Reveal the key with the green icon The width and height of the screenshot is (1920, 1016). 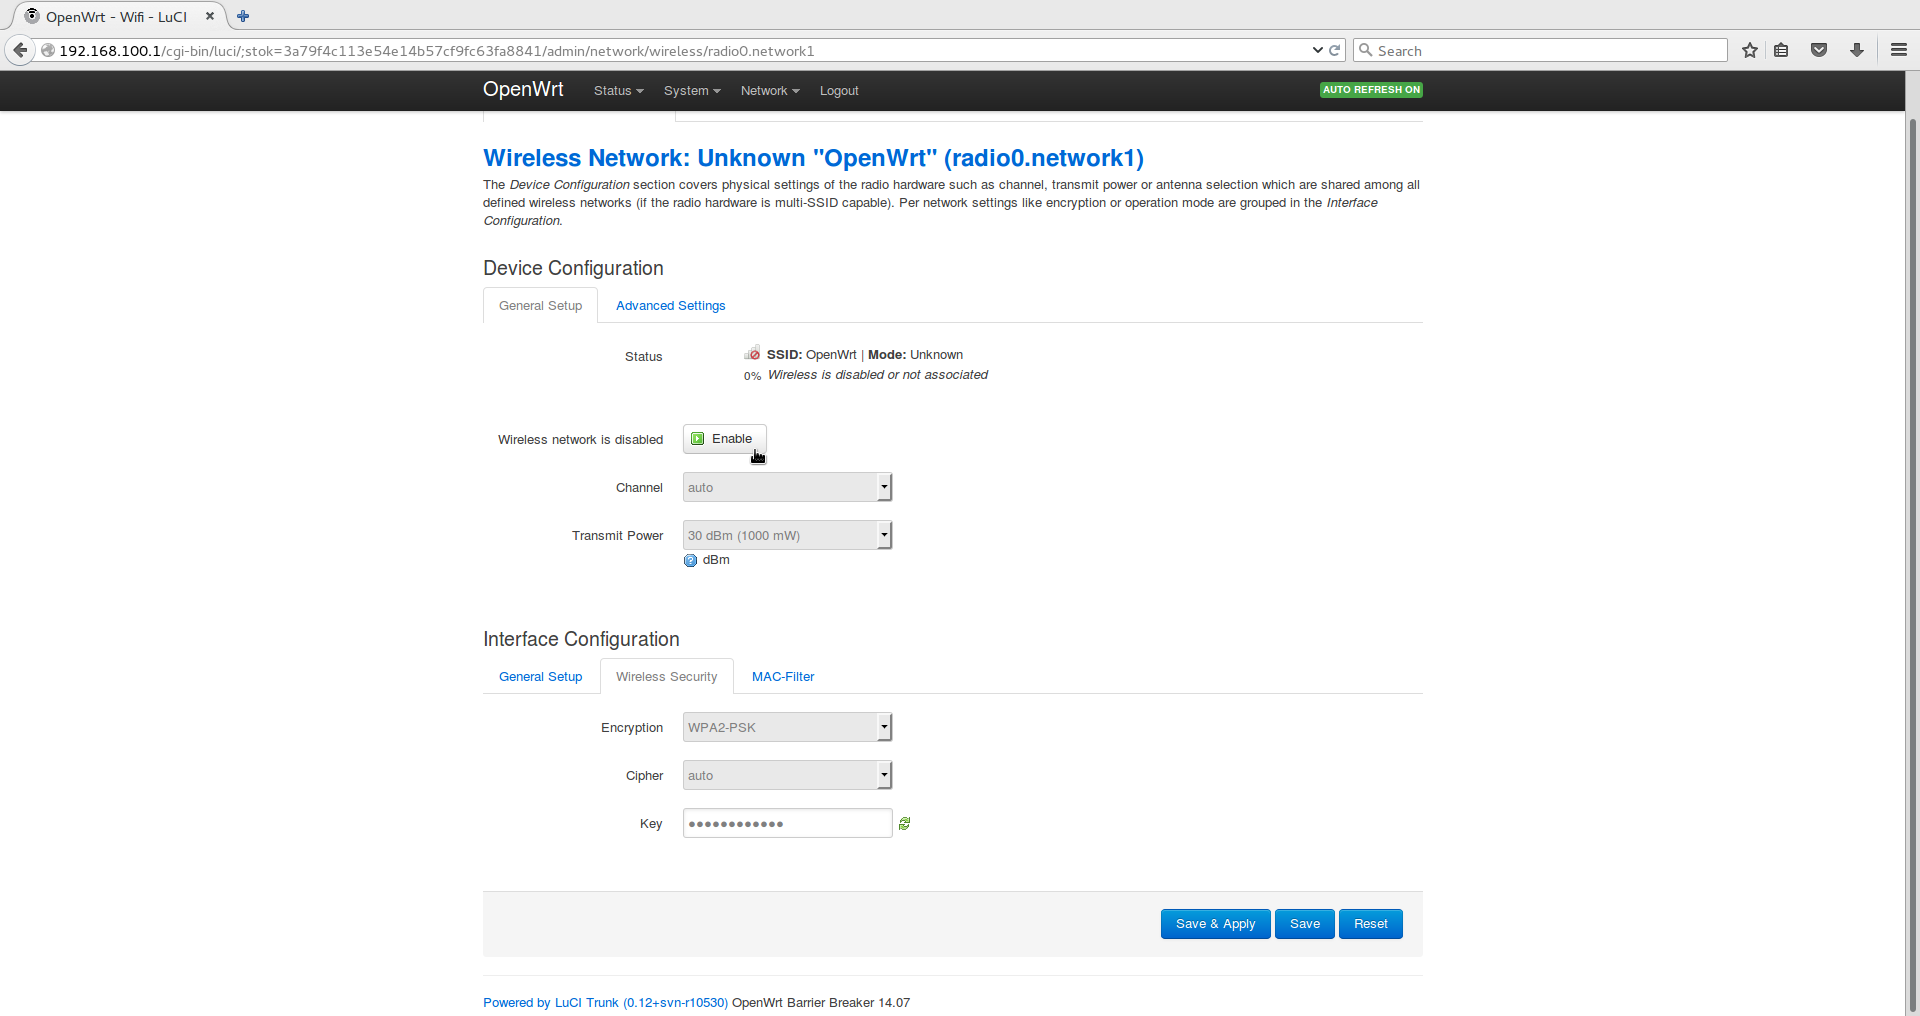click(x=904, y=824)
